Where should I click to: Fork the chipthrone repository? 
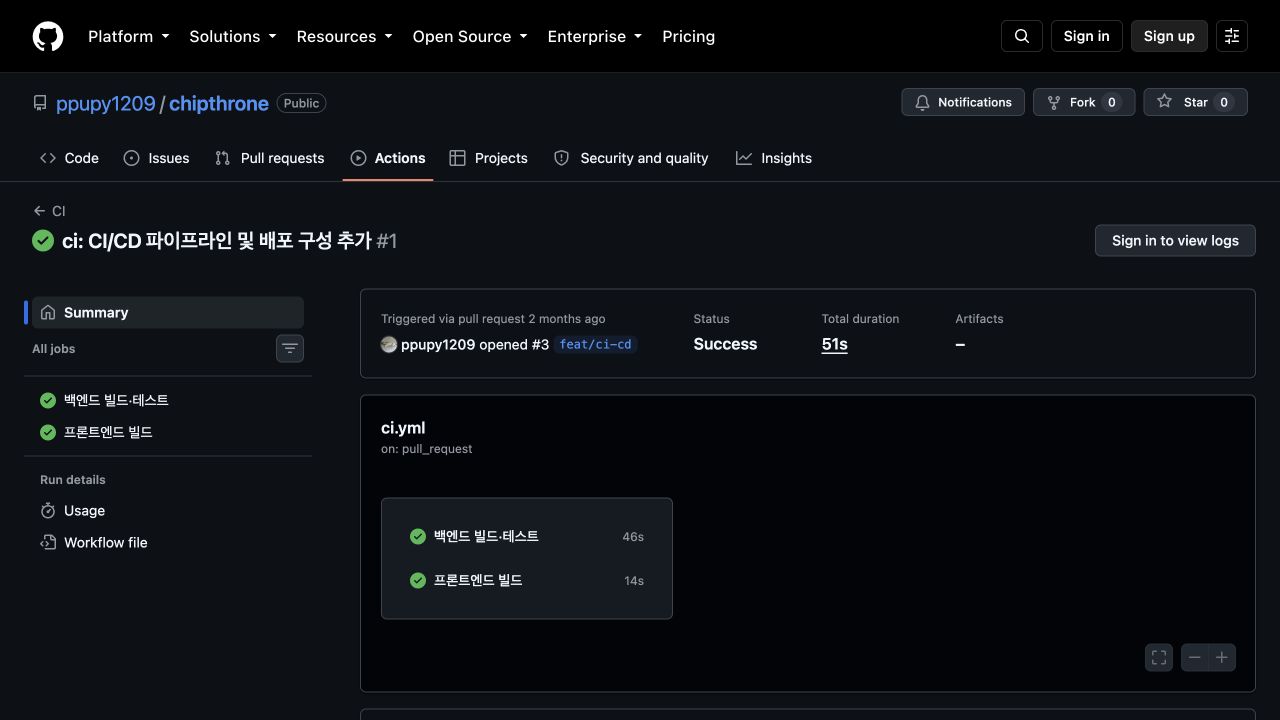[x=1084, y=102]
